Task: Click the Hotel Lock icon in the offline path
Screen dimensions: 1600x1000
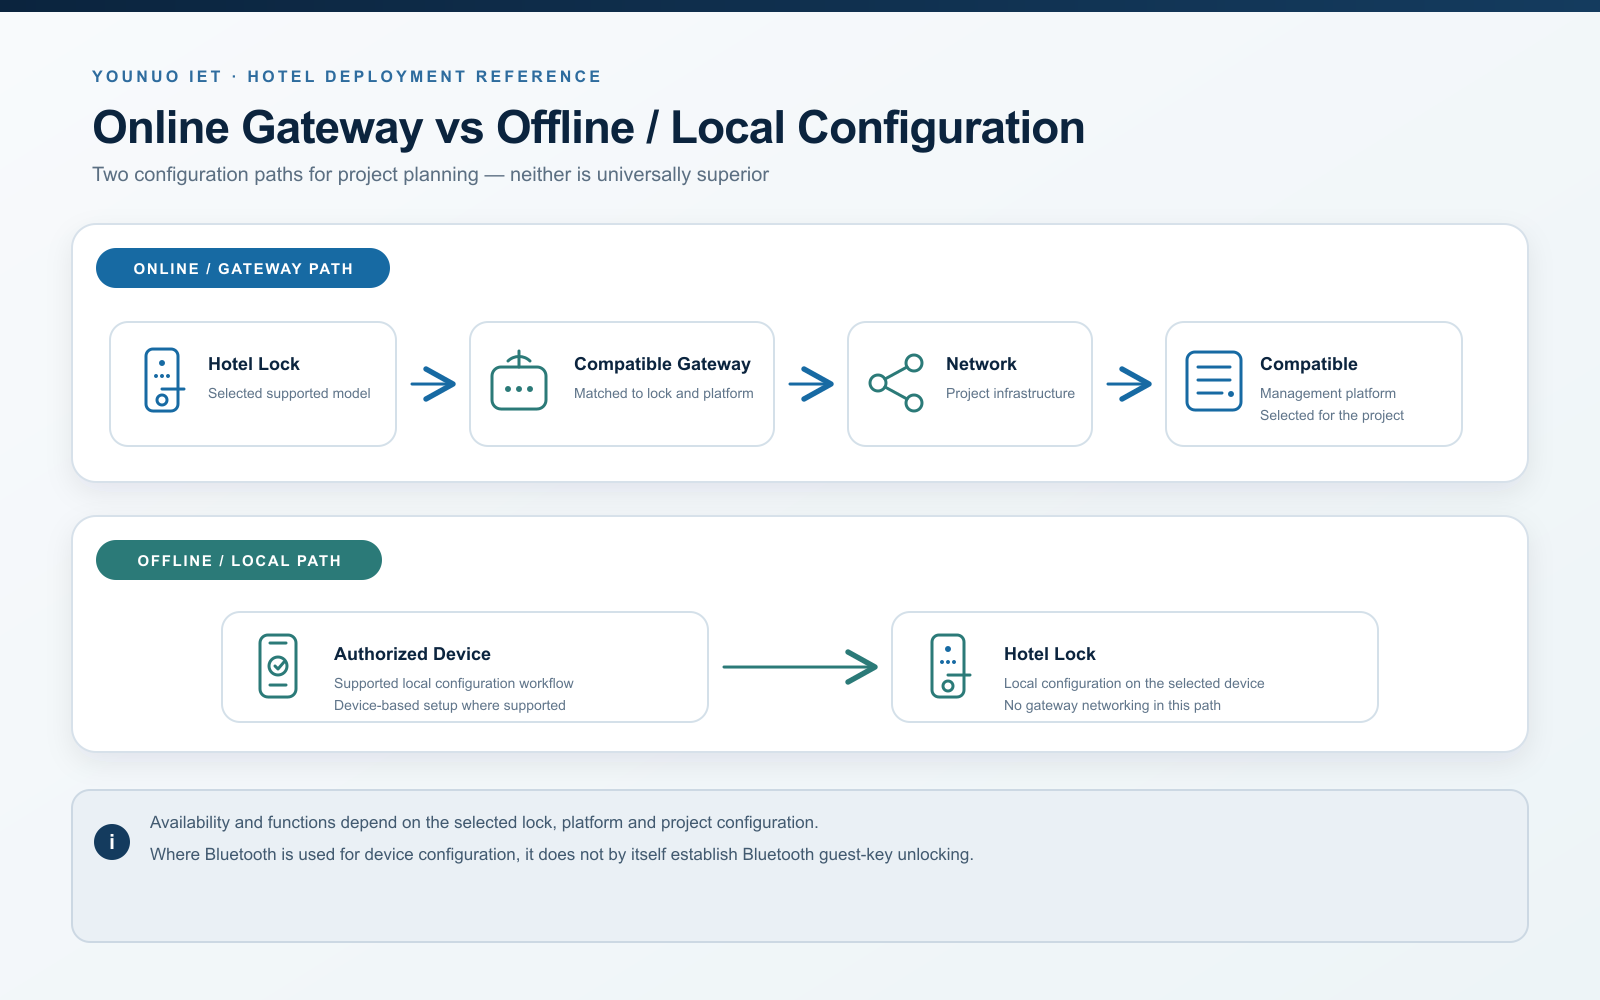Action: pos(949,666)
